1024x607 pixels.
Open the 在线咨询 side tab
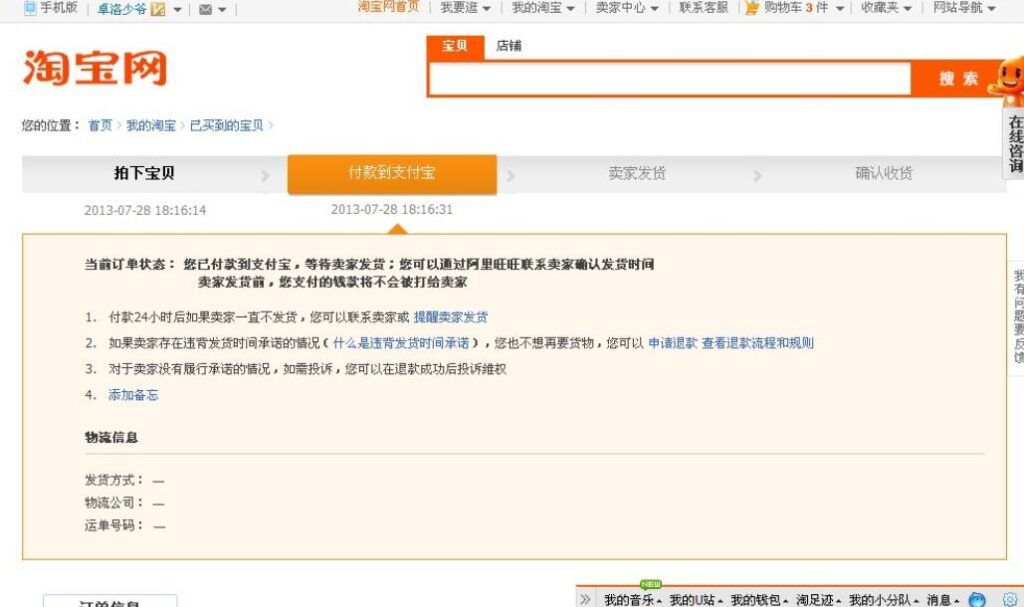(x=1014, y=143)
